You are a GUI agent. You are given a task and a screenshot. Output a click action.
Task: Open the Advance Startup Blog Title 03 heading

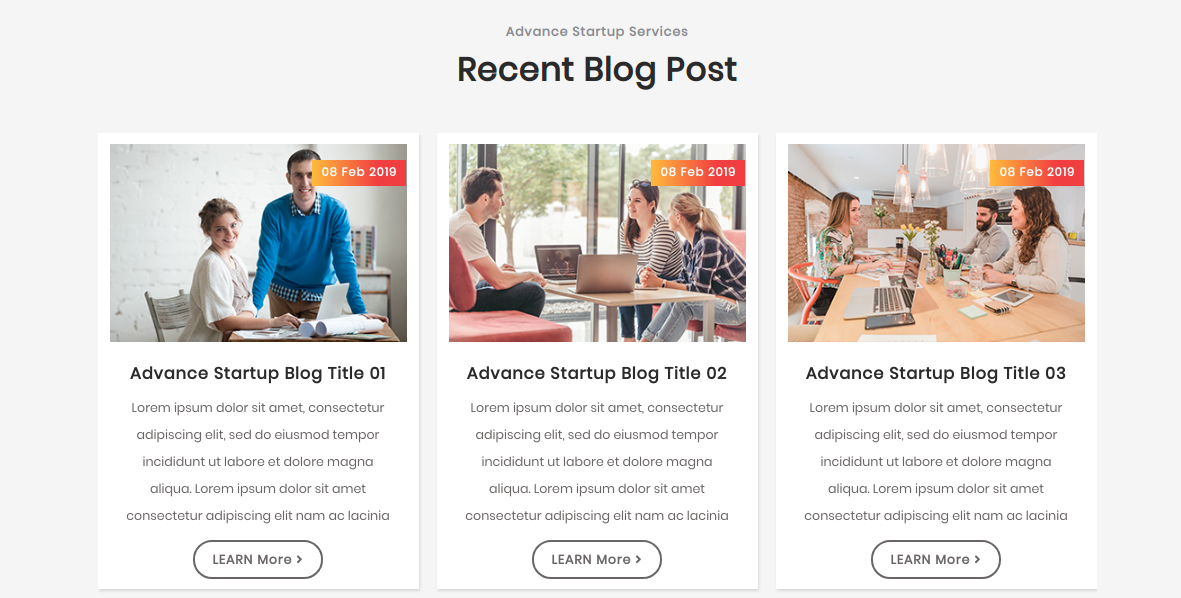(935, 374)
